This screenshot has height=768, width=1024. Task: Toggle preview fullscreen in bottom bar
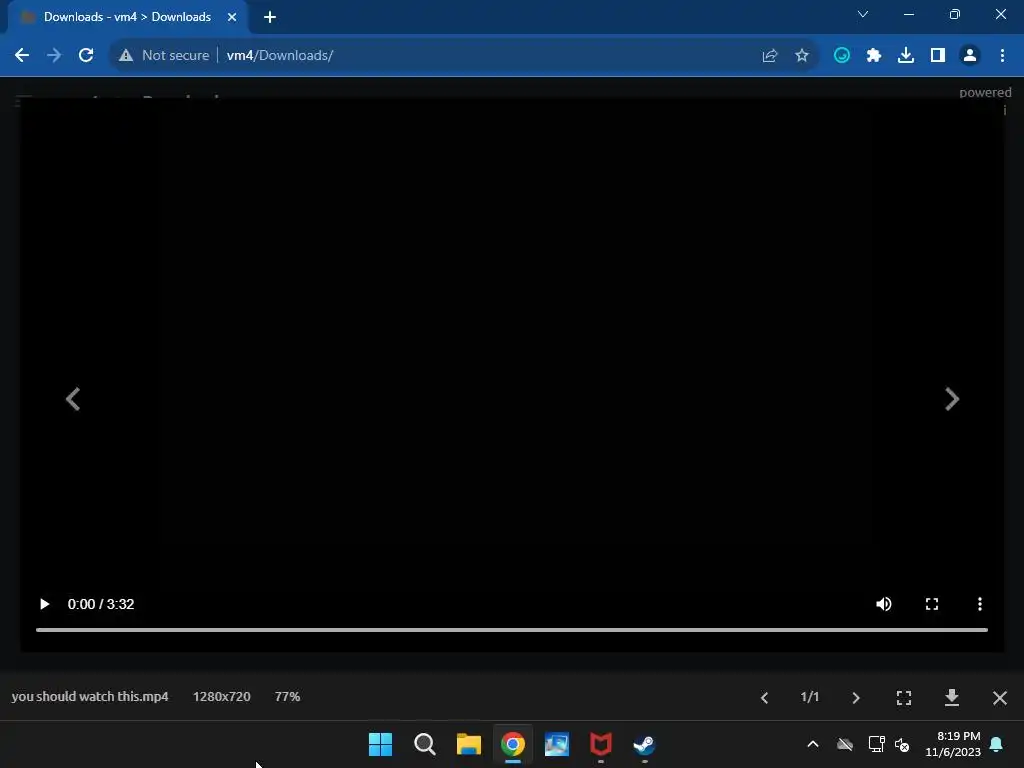904,697
